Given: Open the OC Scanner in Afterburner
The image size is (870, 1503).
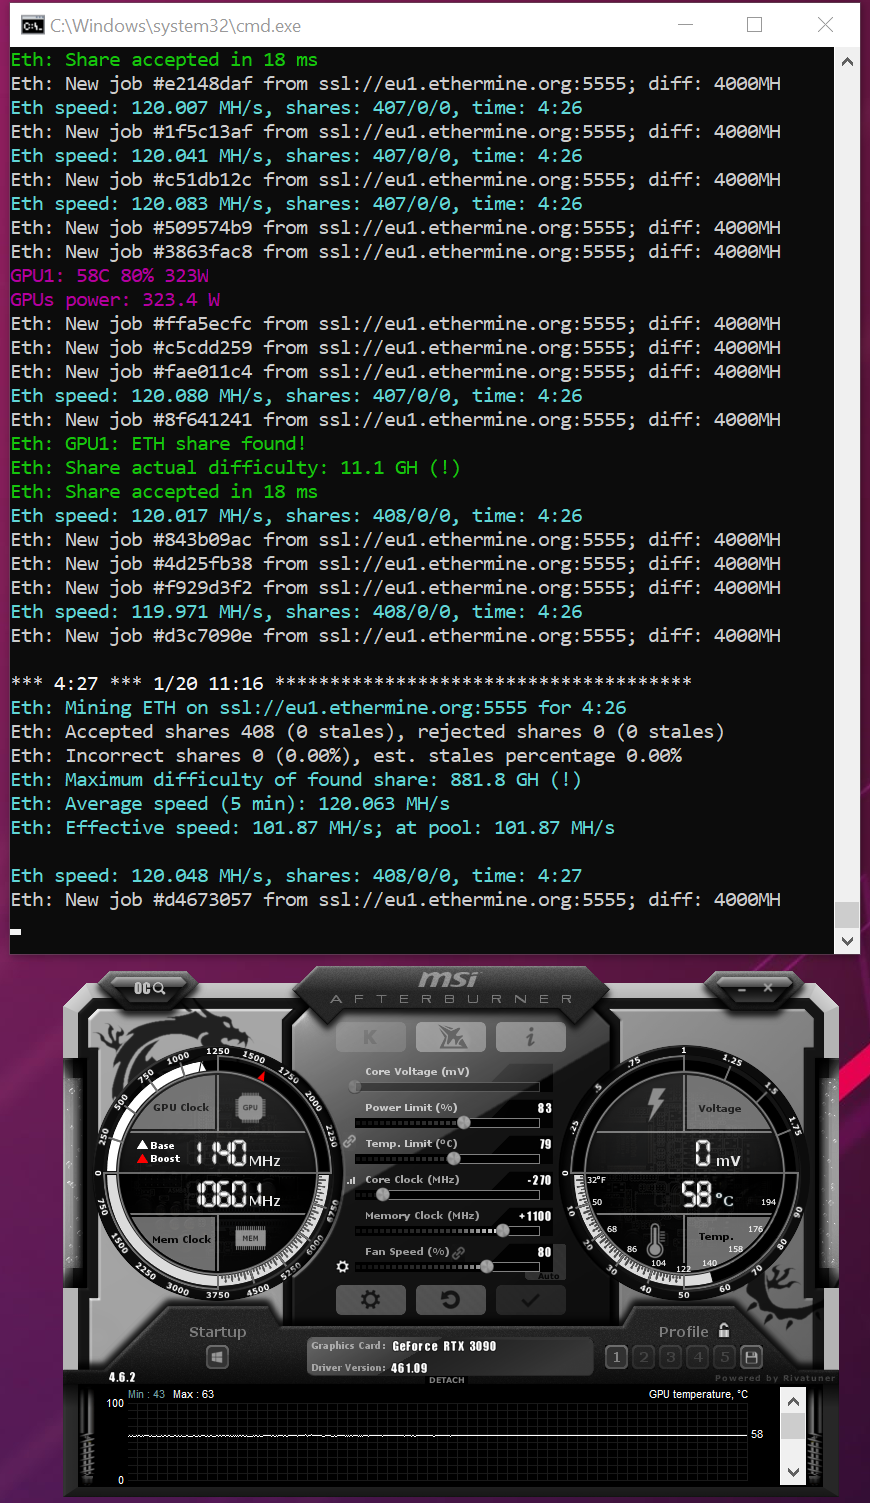Looking at the screenshot, I should click(x=149, y=988).
